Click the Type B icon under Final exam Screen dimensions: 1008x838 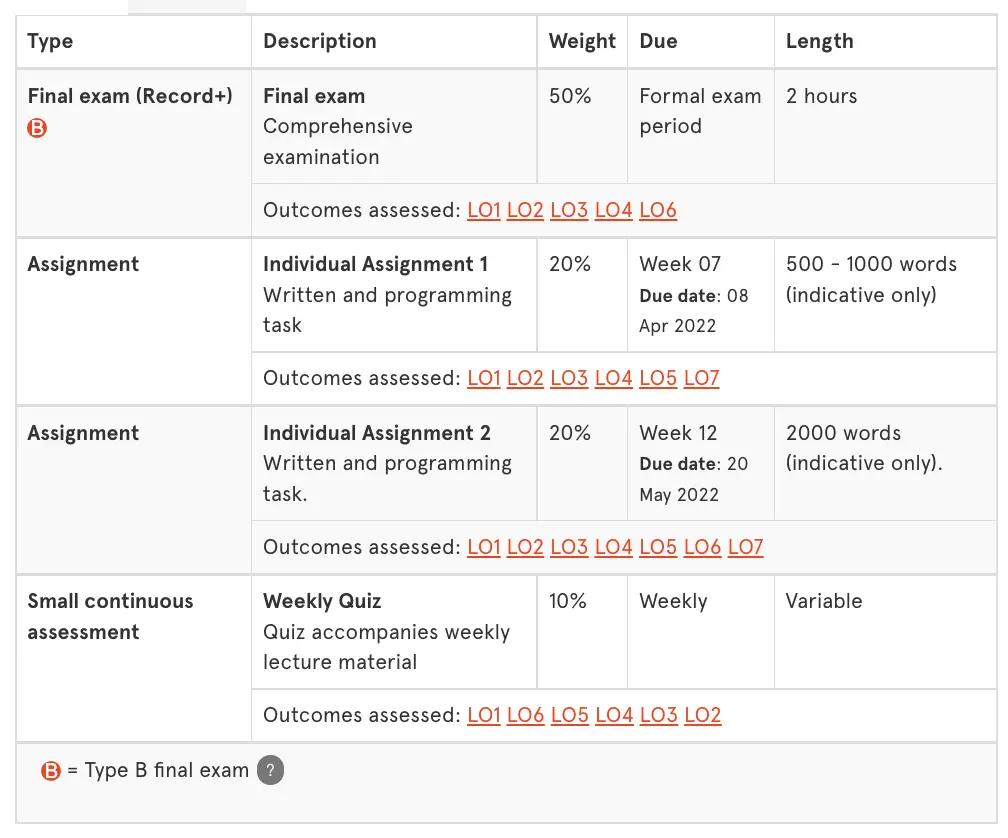(37, 128)
